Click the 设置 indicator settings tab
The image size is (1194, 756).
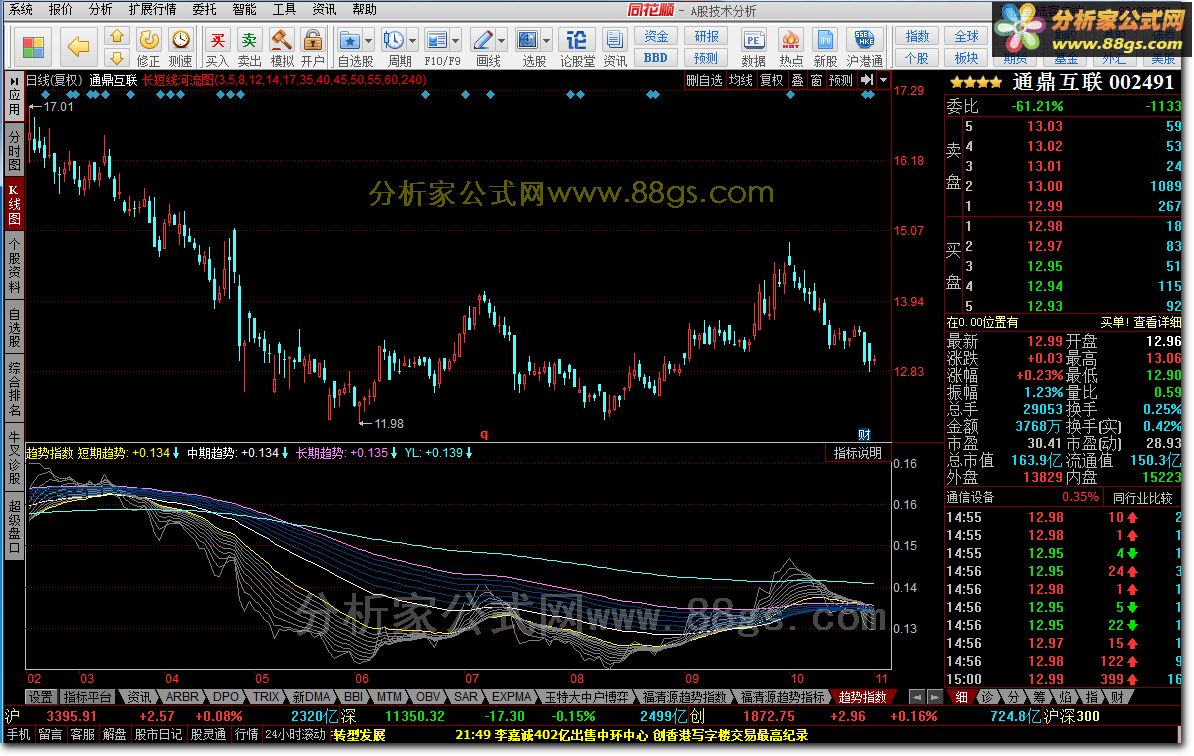(40, 697)
